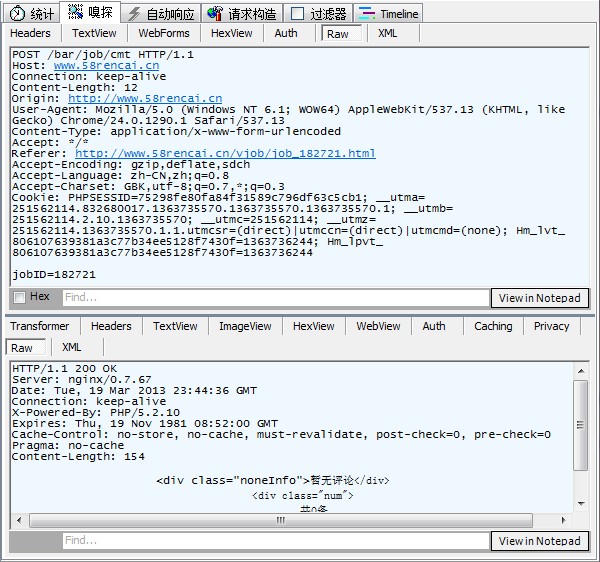Viewport: 600px width, 562px height.
Task: Click the response scroll up arrow
Action: [581, 371]
